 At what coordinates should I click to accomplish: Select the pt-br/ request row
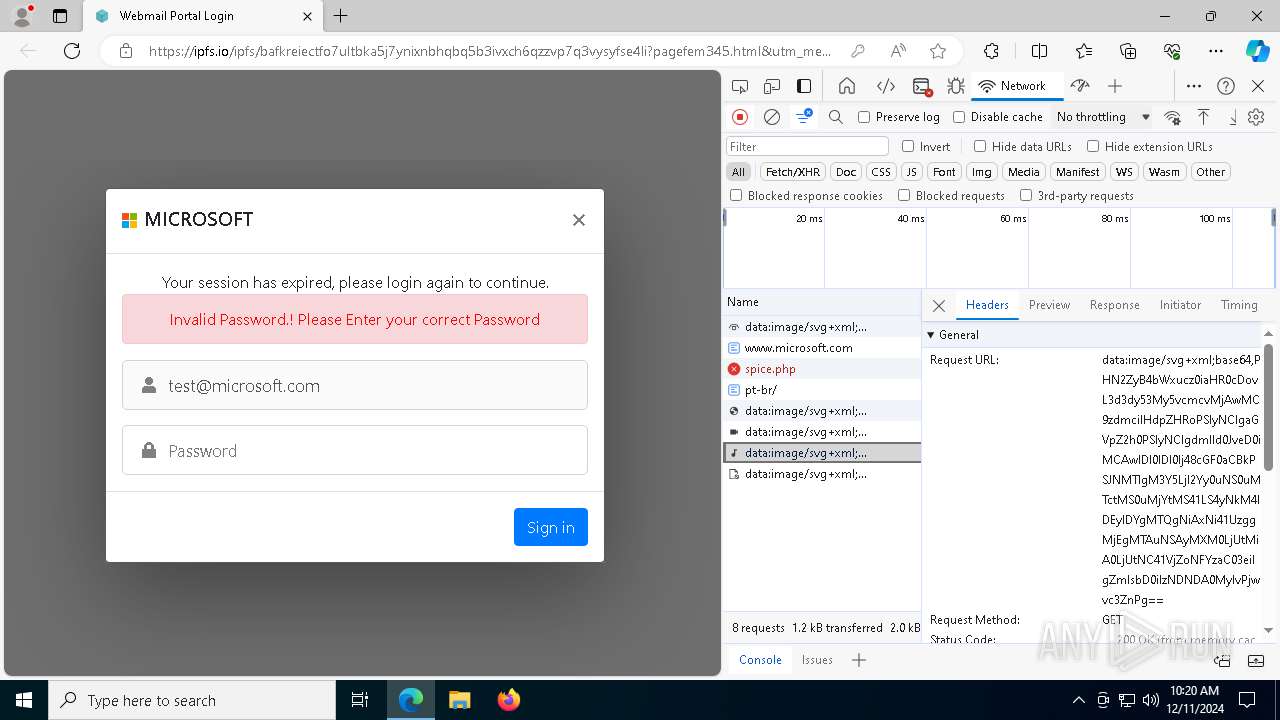pos(822,390)
